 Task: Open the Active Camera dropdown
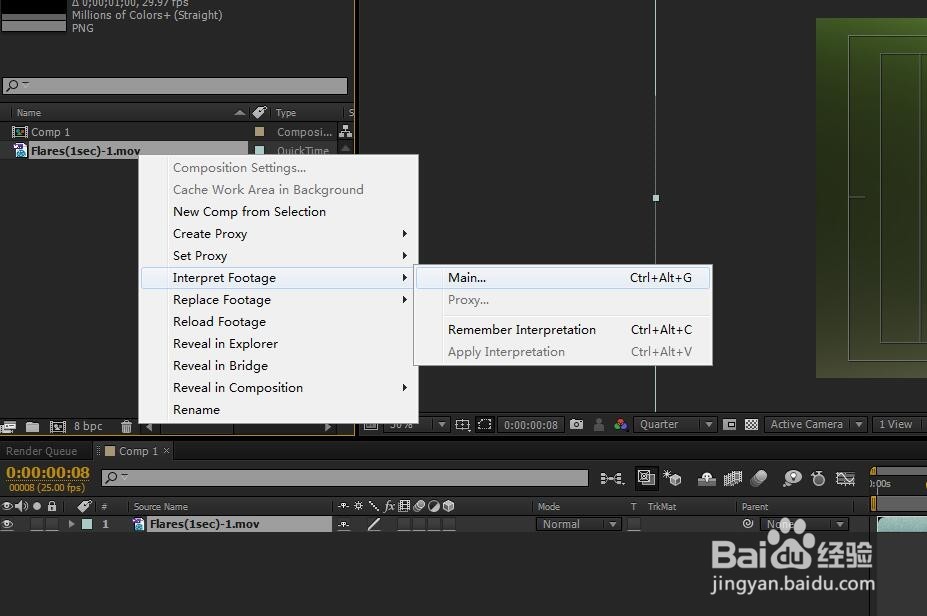pos(816,424)
